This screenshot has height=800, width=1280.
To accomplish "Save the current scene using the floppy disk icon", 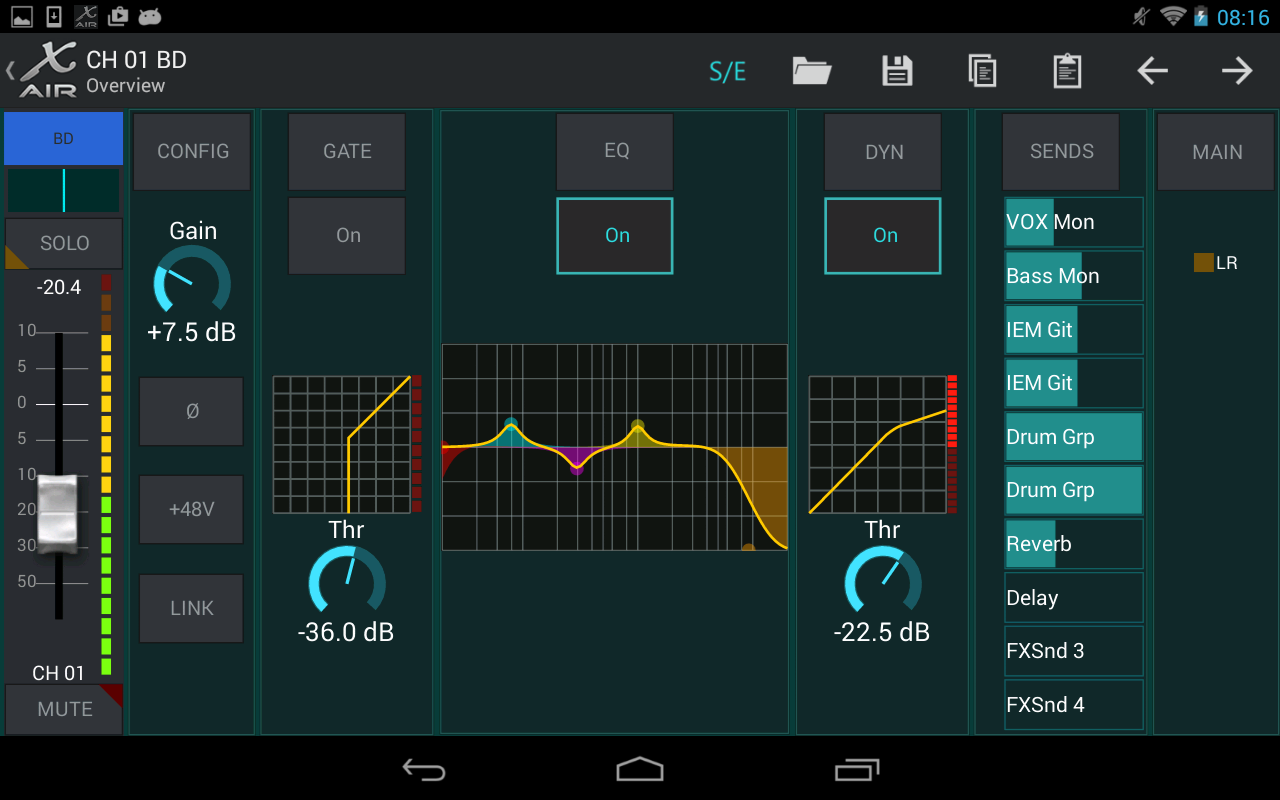I will (x=896, y=70).
